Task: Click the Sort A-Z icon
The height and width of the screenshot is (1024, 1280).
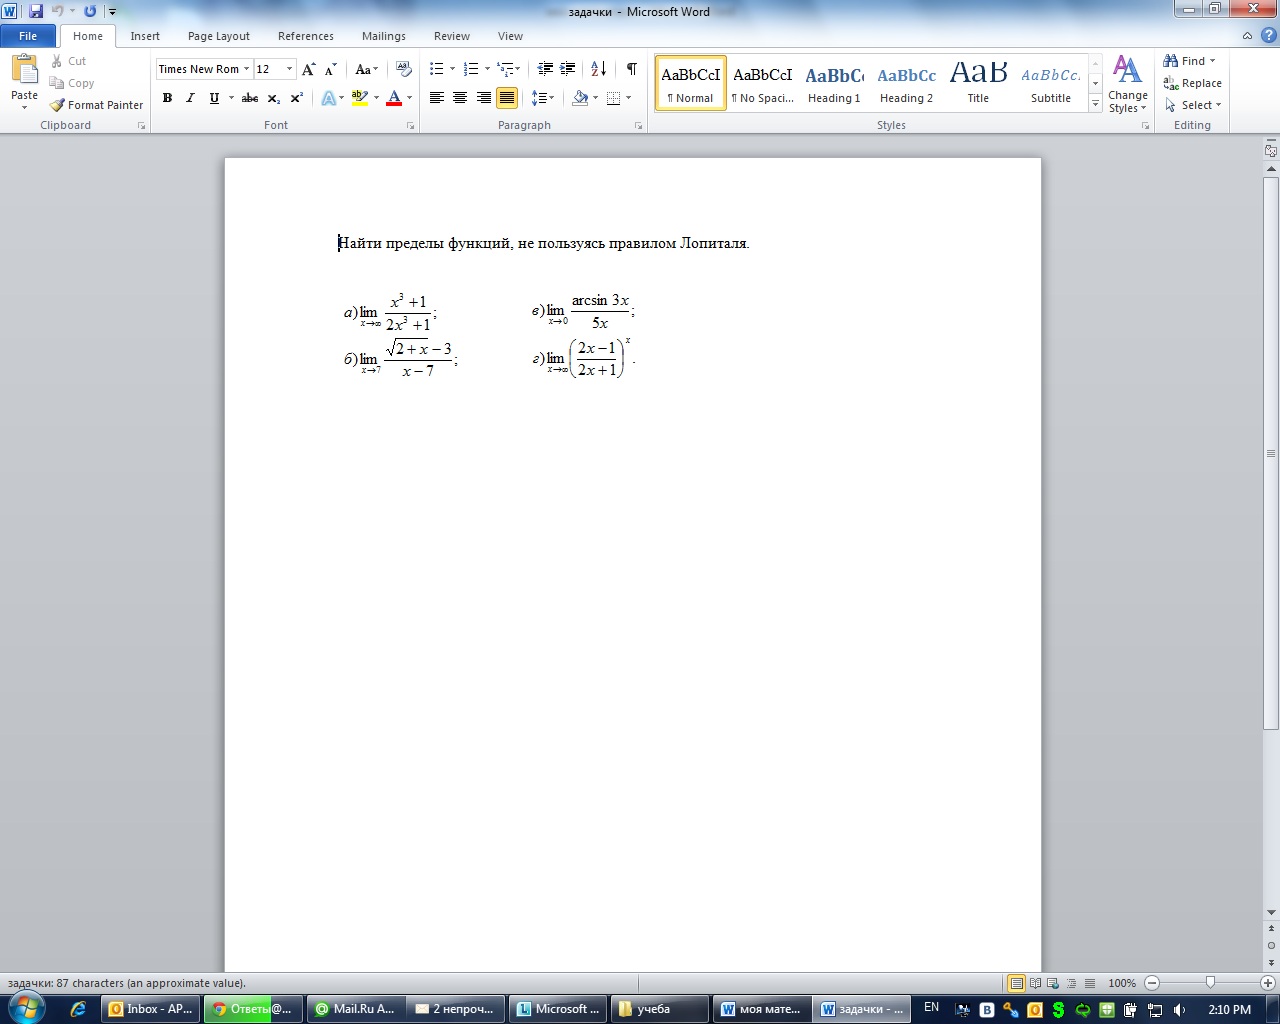Action: pos(598,69)
